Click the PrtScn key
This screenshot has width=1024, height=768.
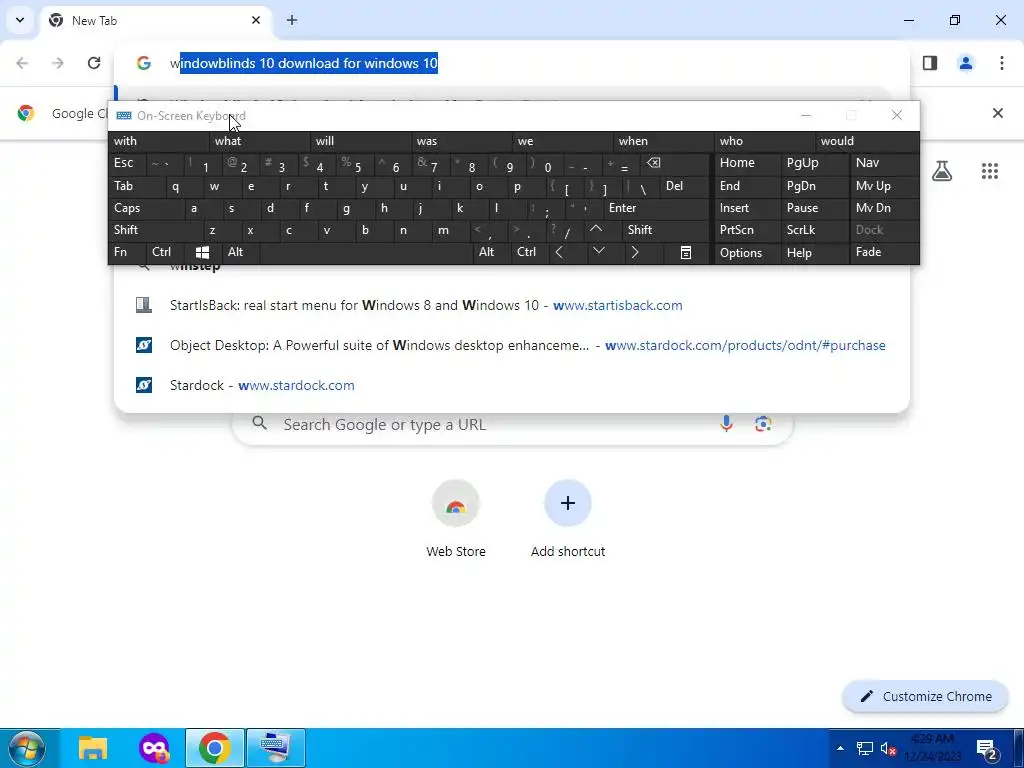tap(746, 230)
